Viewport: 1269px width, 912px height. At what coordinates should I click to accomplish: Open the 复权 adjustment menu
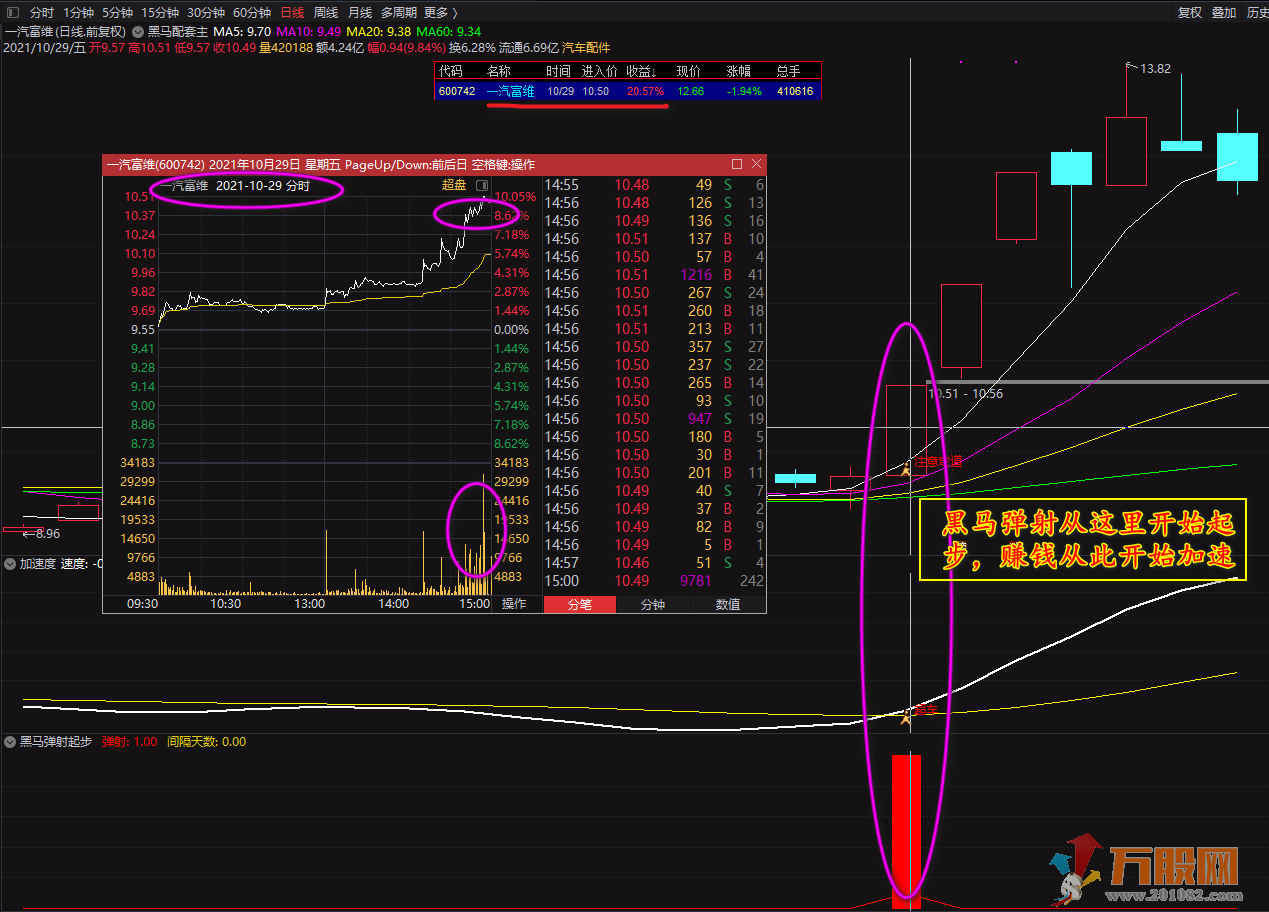[1190, 13]
